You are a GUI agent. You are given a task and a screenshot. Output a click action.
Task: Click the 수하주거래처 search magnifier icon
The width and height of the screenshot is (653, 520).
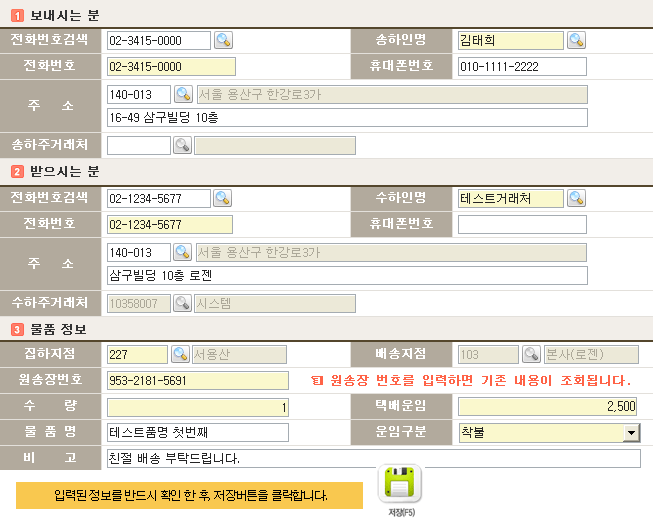pyautogui.click(x=182, y=303)
